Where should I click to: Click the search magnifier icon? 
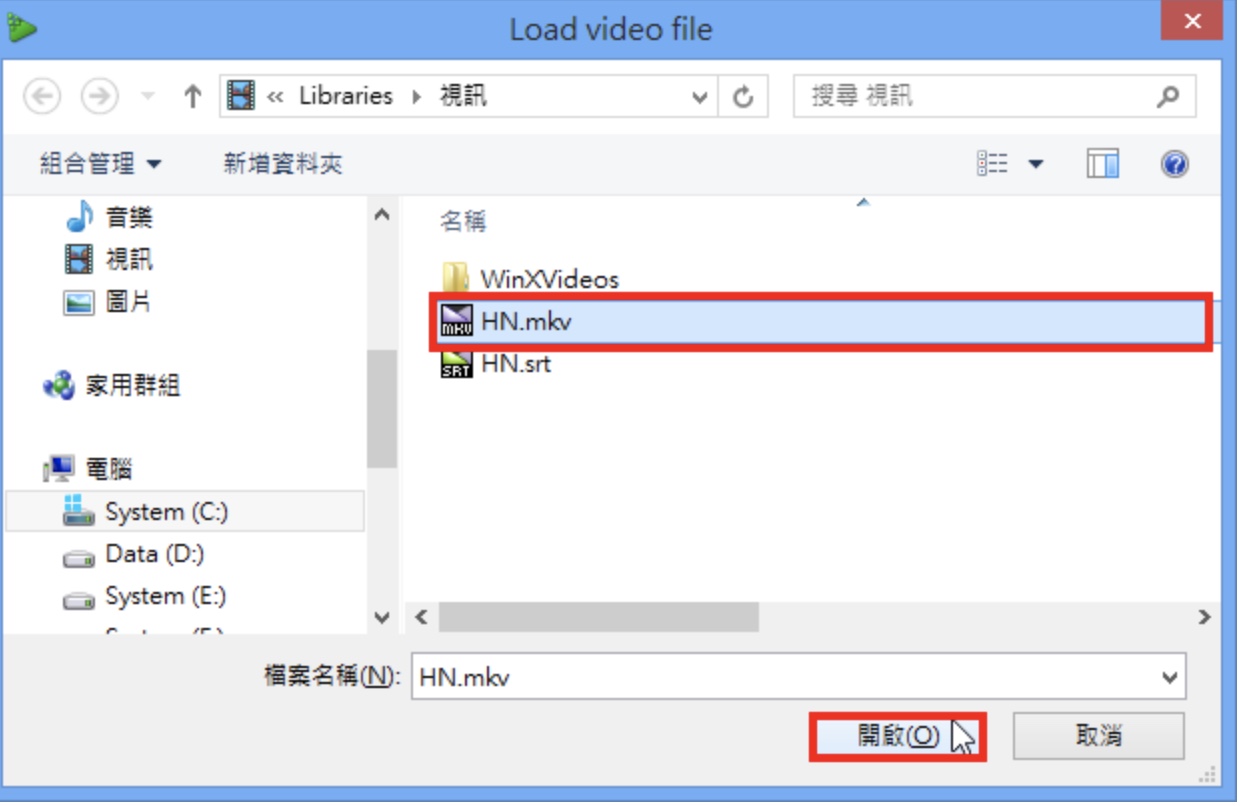coord(1166,97)
